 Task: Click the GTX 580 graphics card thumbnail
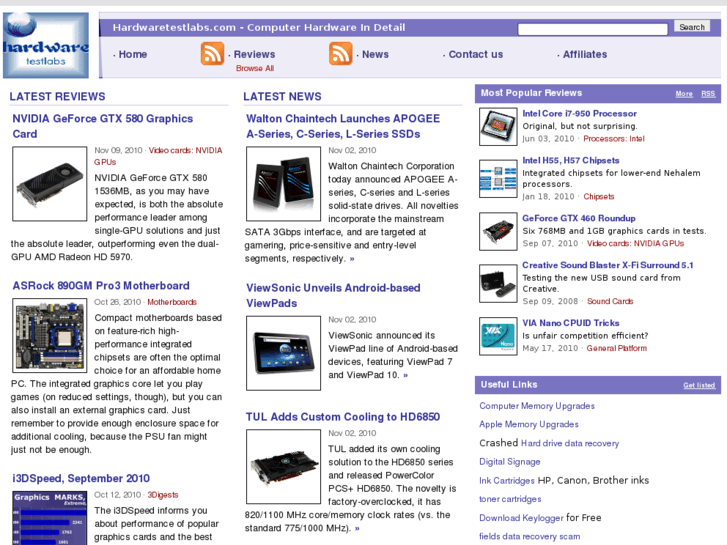50,184
